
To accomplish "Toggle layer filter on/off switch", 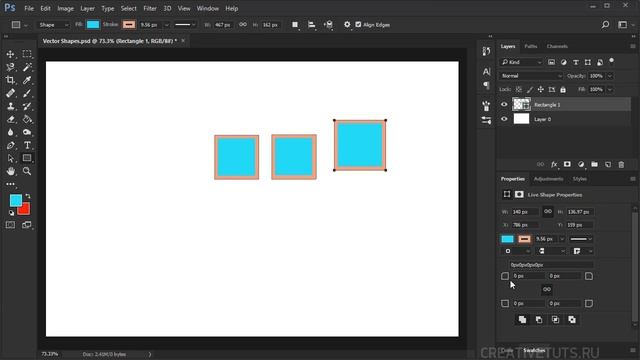I will coord(611,61).
